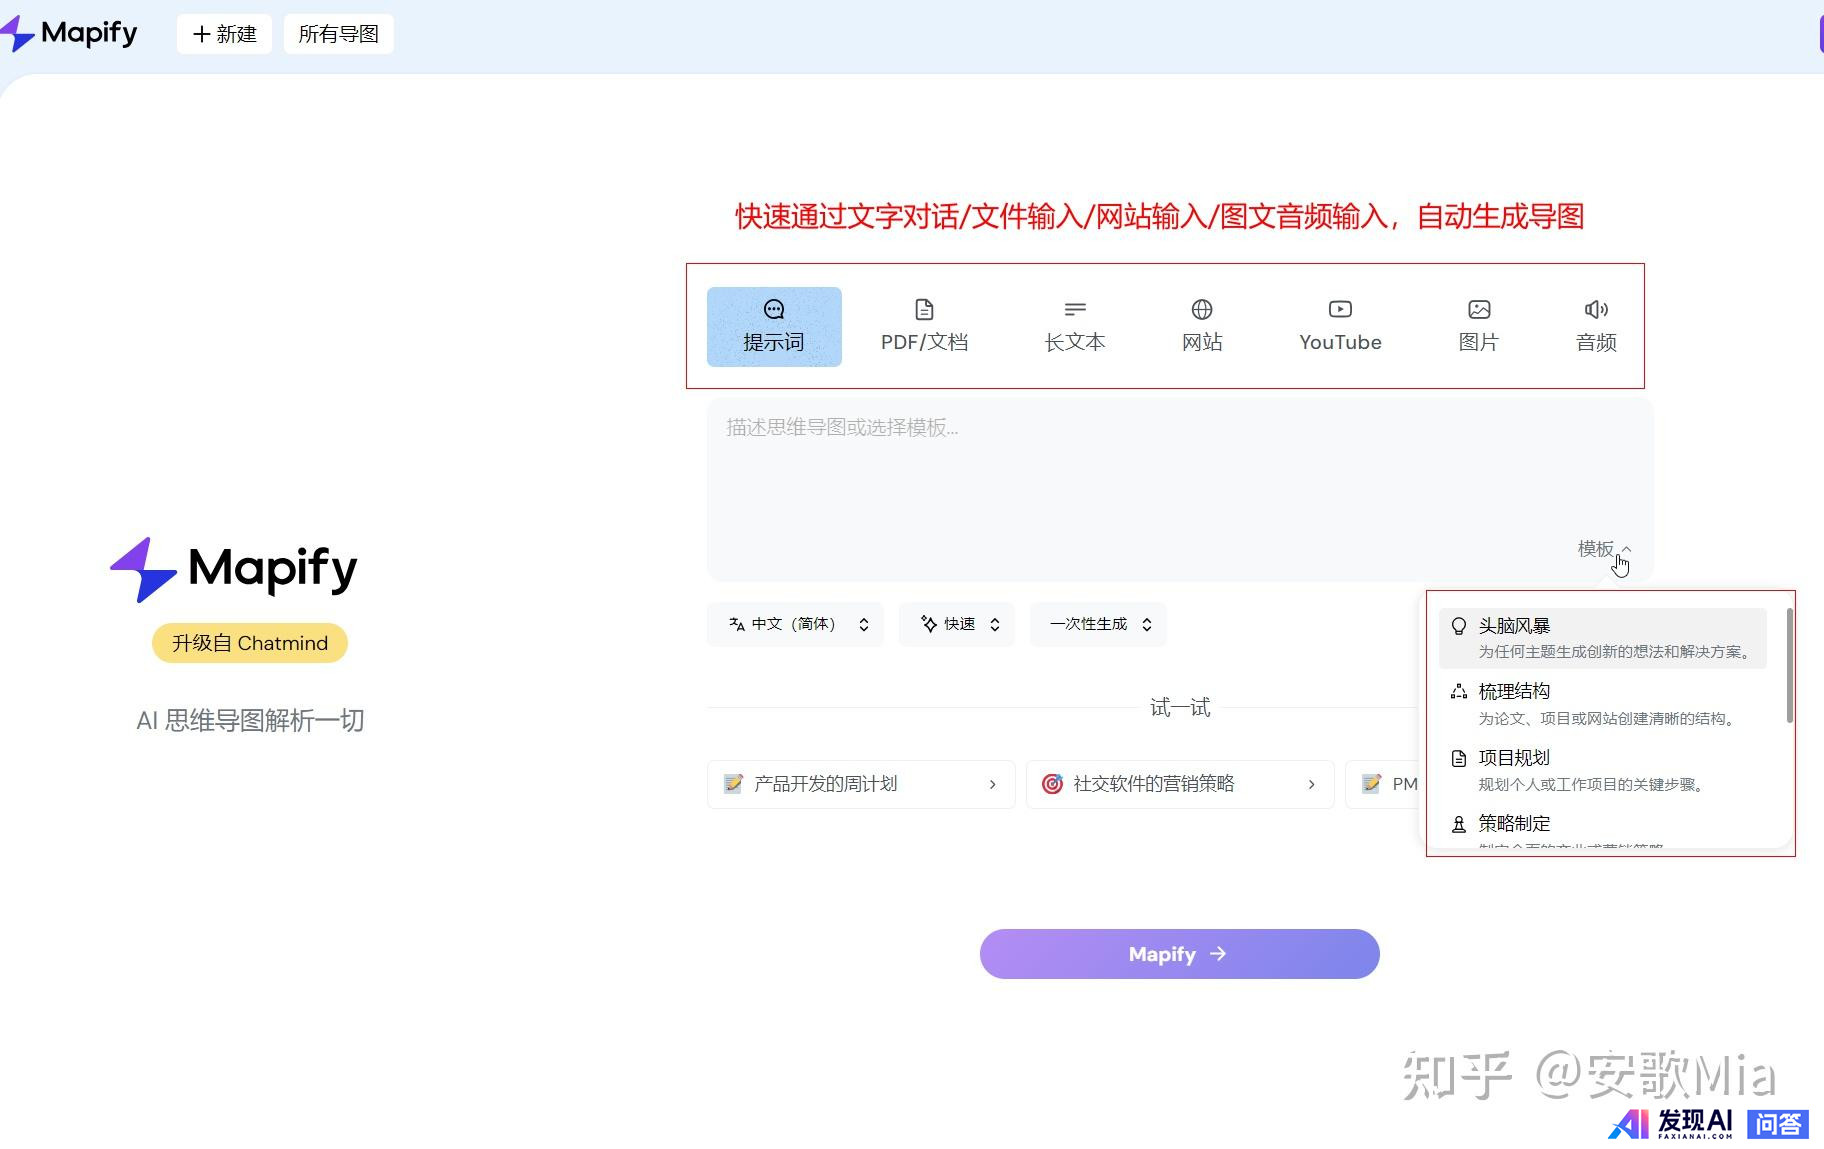
Task: Expand the 一次性生成 generation dropdown
Action: tap(1098, 624)
